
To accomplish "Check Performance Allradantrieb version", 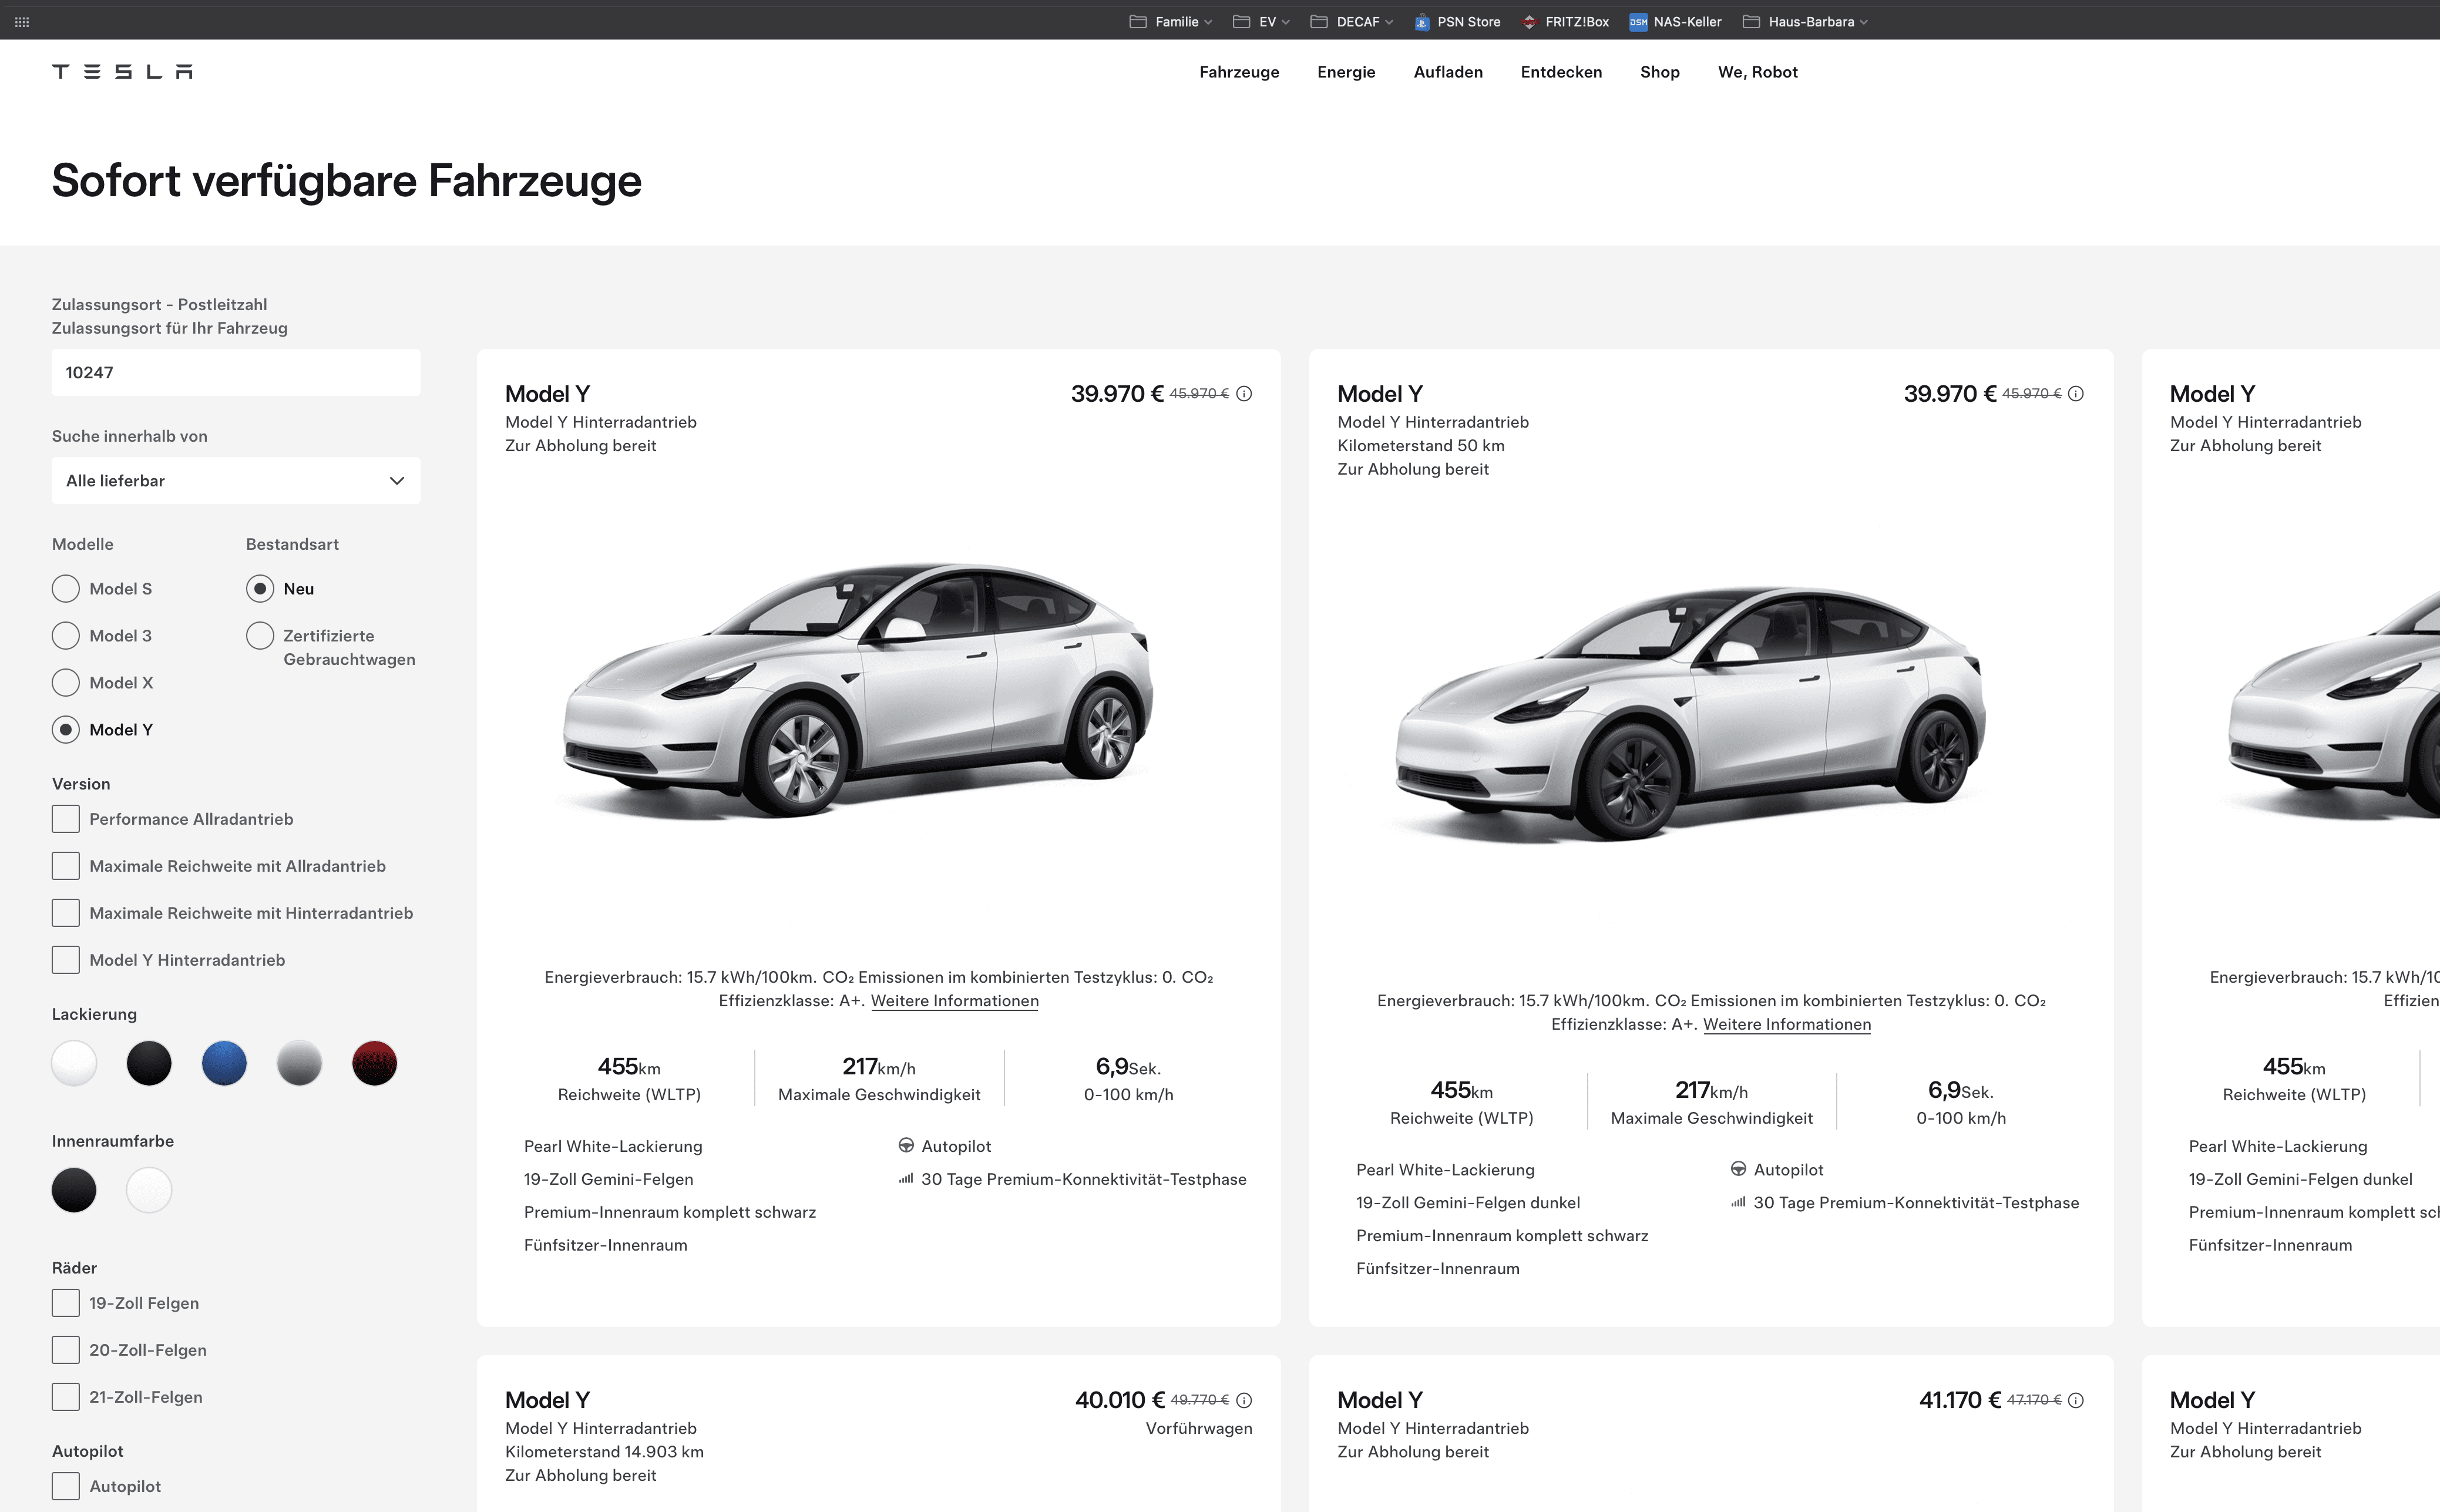I will [66, 818].
